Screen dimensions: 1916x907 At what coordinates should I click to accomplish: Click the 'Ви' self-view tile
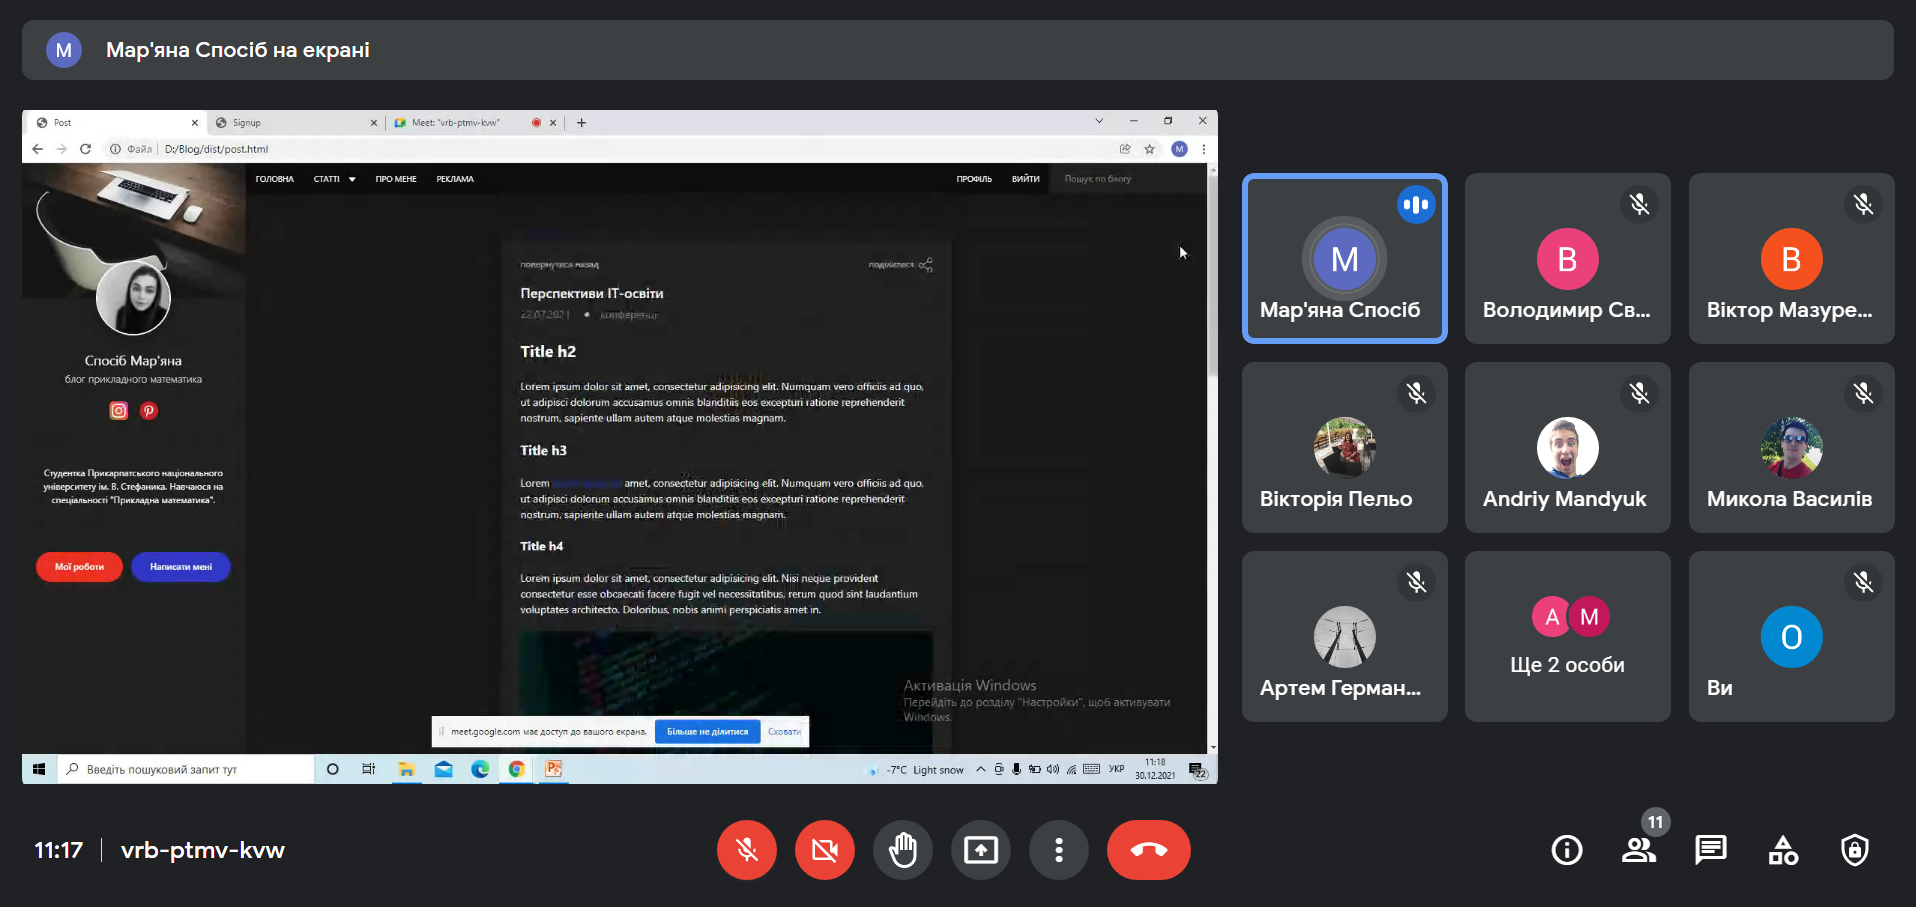tap(1792, 636)
